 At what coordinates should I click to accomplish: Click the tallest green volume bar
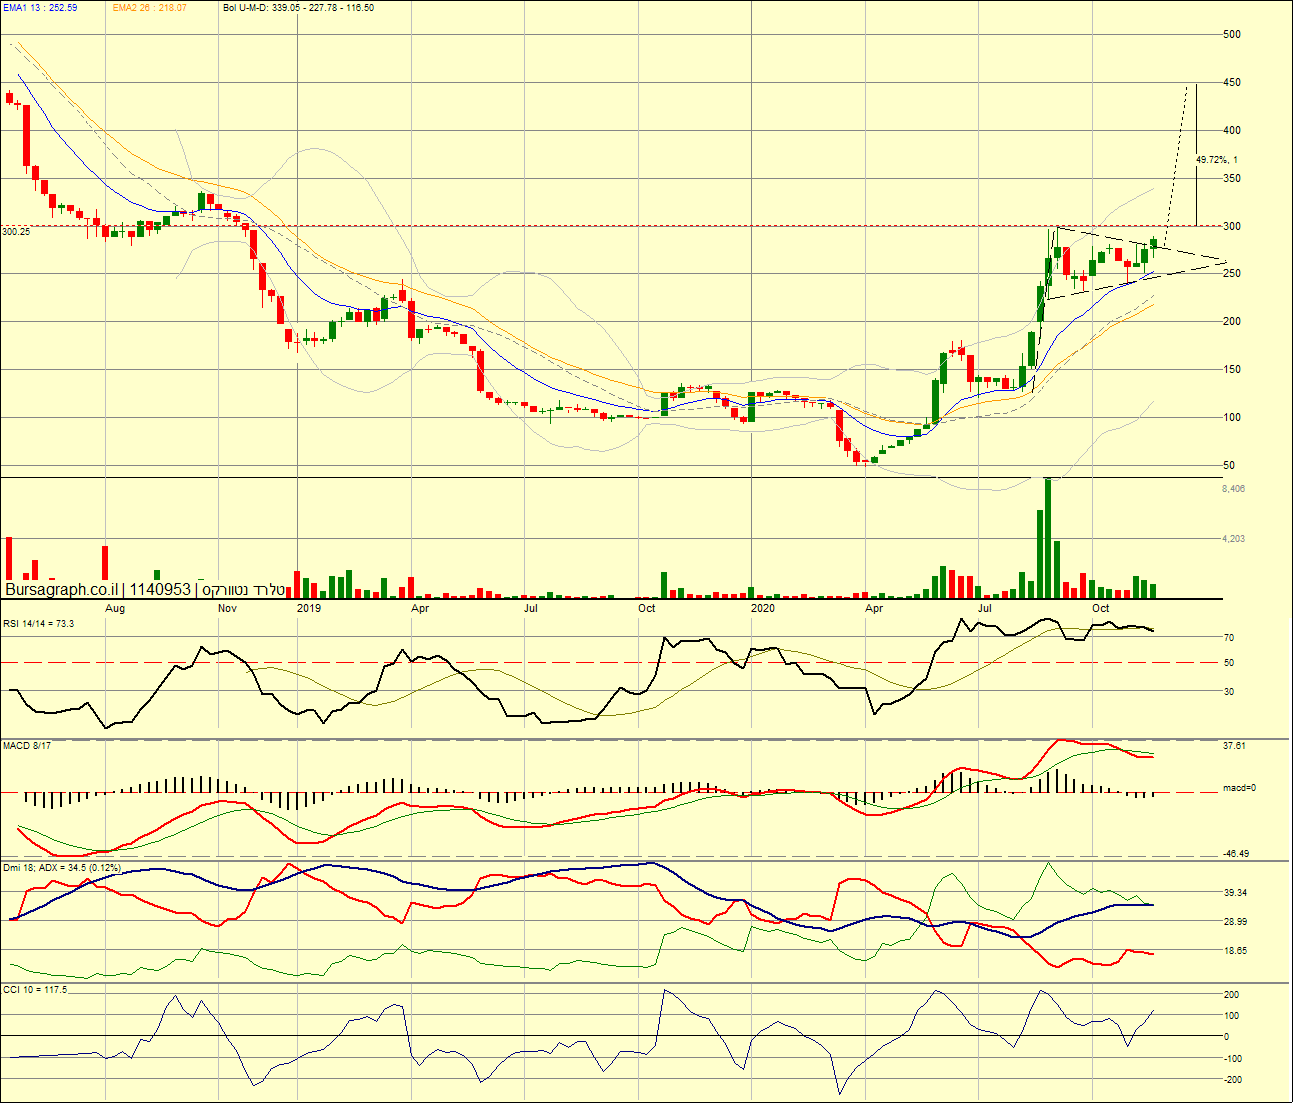[x=1048, y=540]
